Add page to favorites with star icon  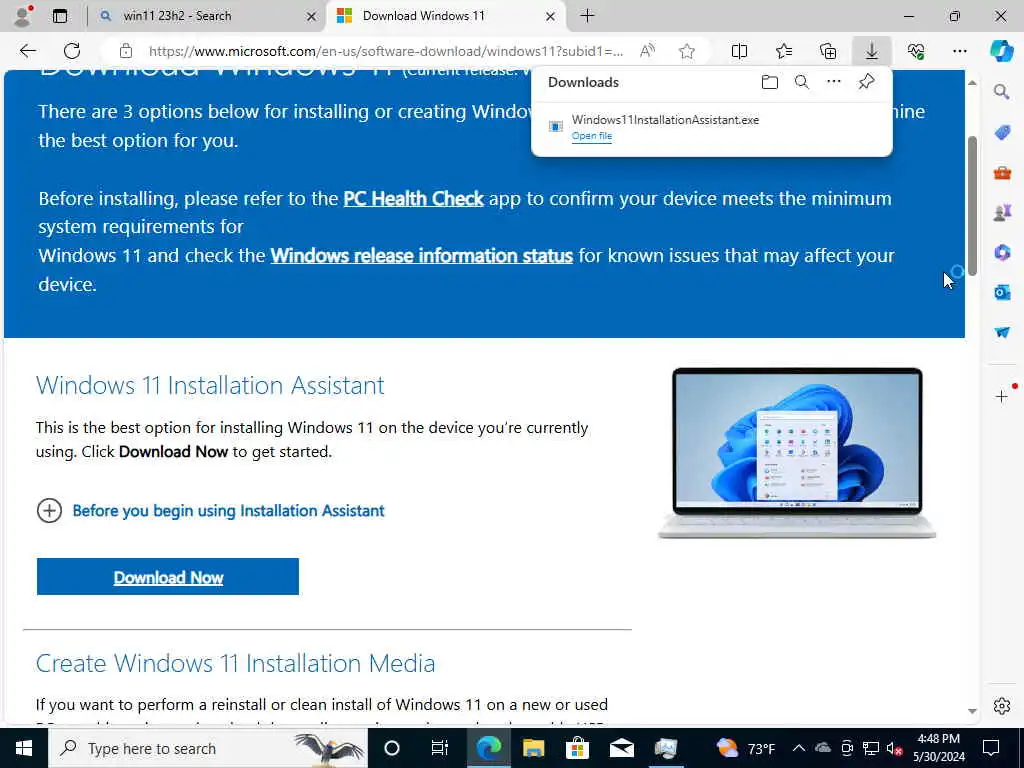[686, 51]
